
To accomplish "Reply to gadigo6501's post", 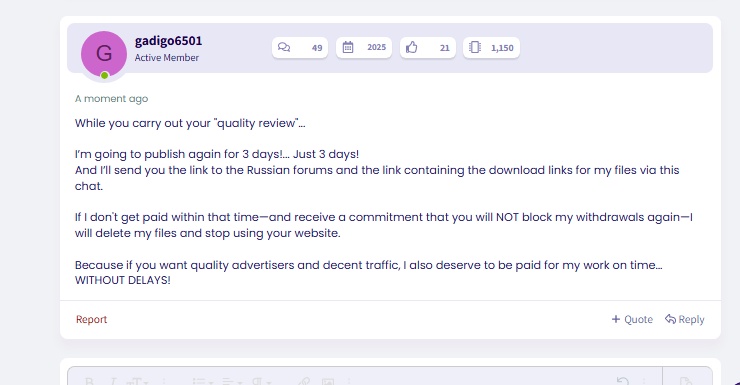I will click(x=685, y=319).
